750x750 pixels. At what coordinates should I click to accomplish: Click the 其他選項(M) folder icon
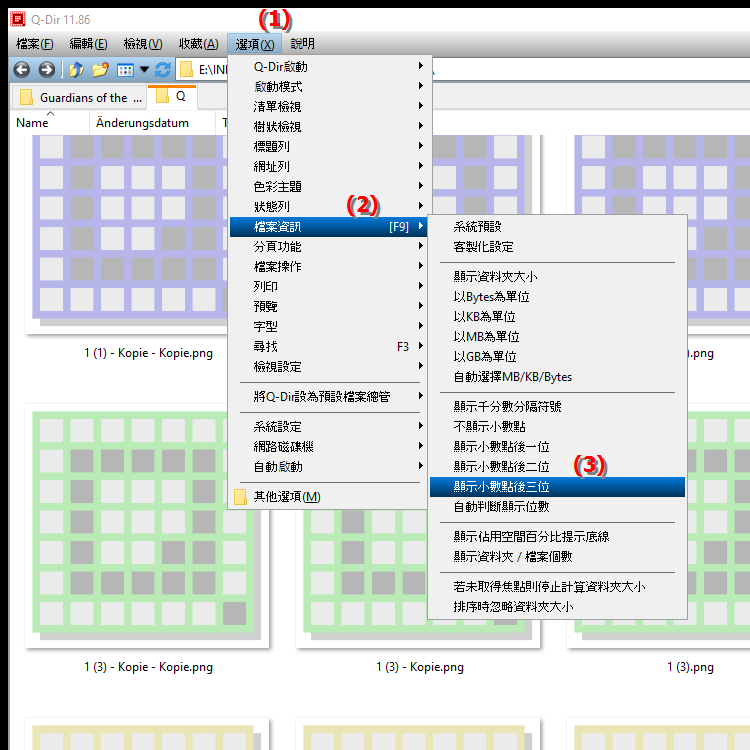pos(241,497)
